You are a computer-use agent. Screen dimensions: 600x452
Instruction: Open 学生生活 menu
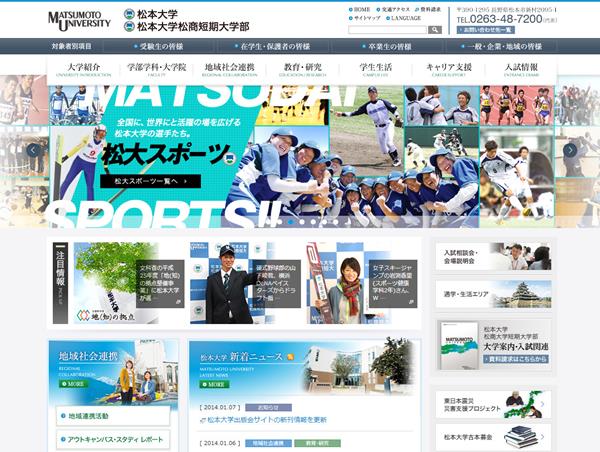pyautogui.click(x=375, y=69)
